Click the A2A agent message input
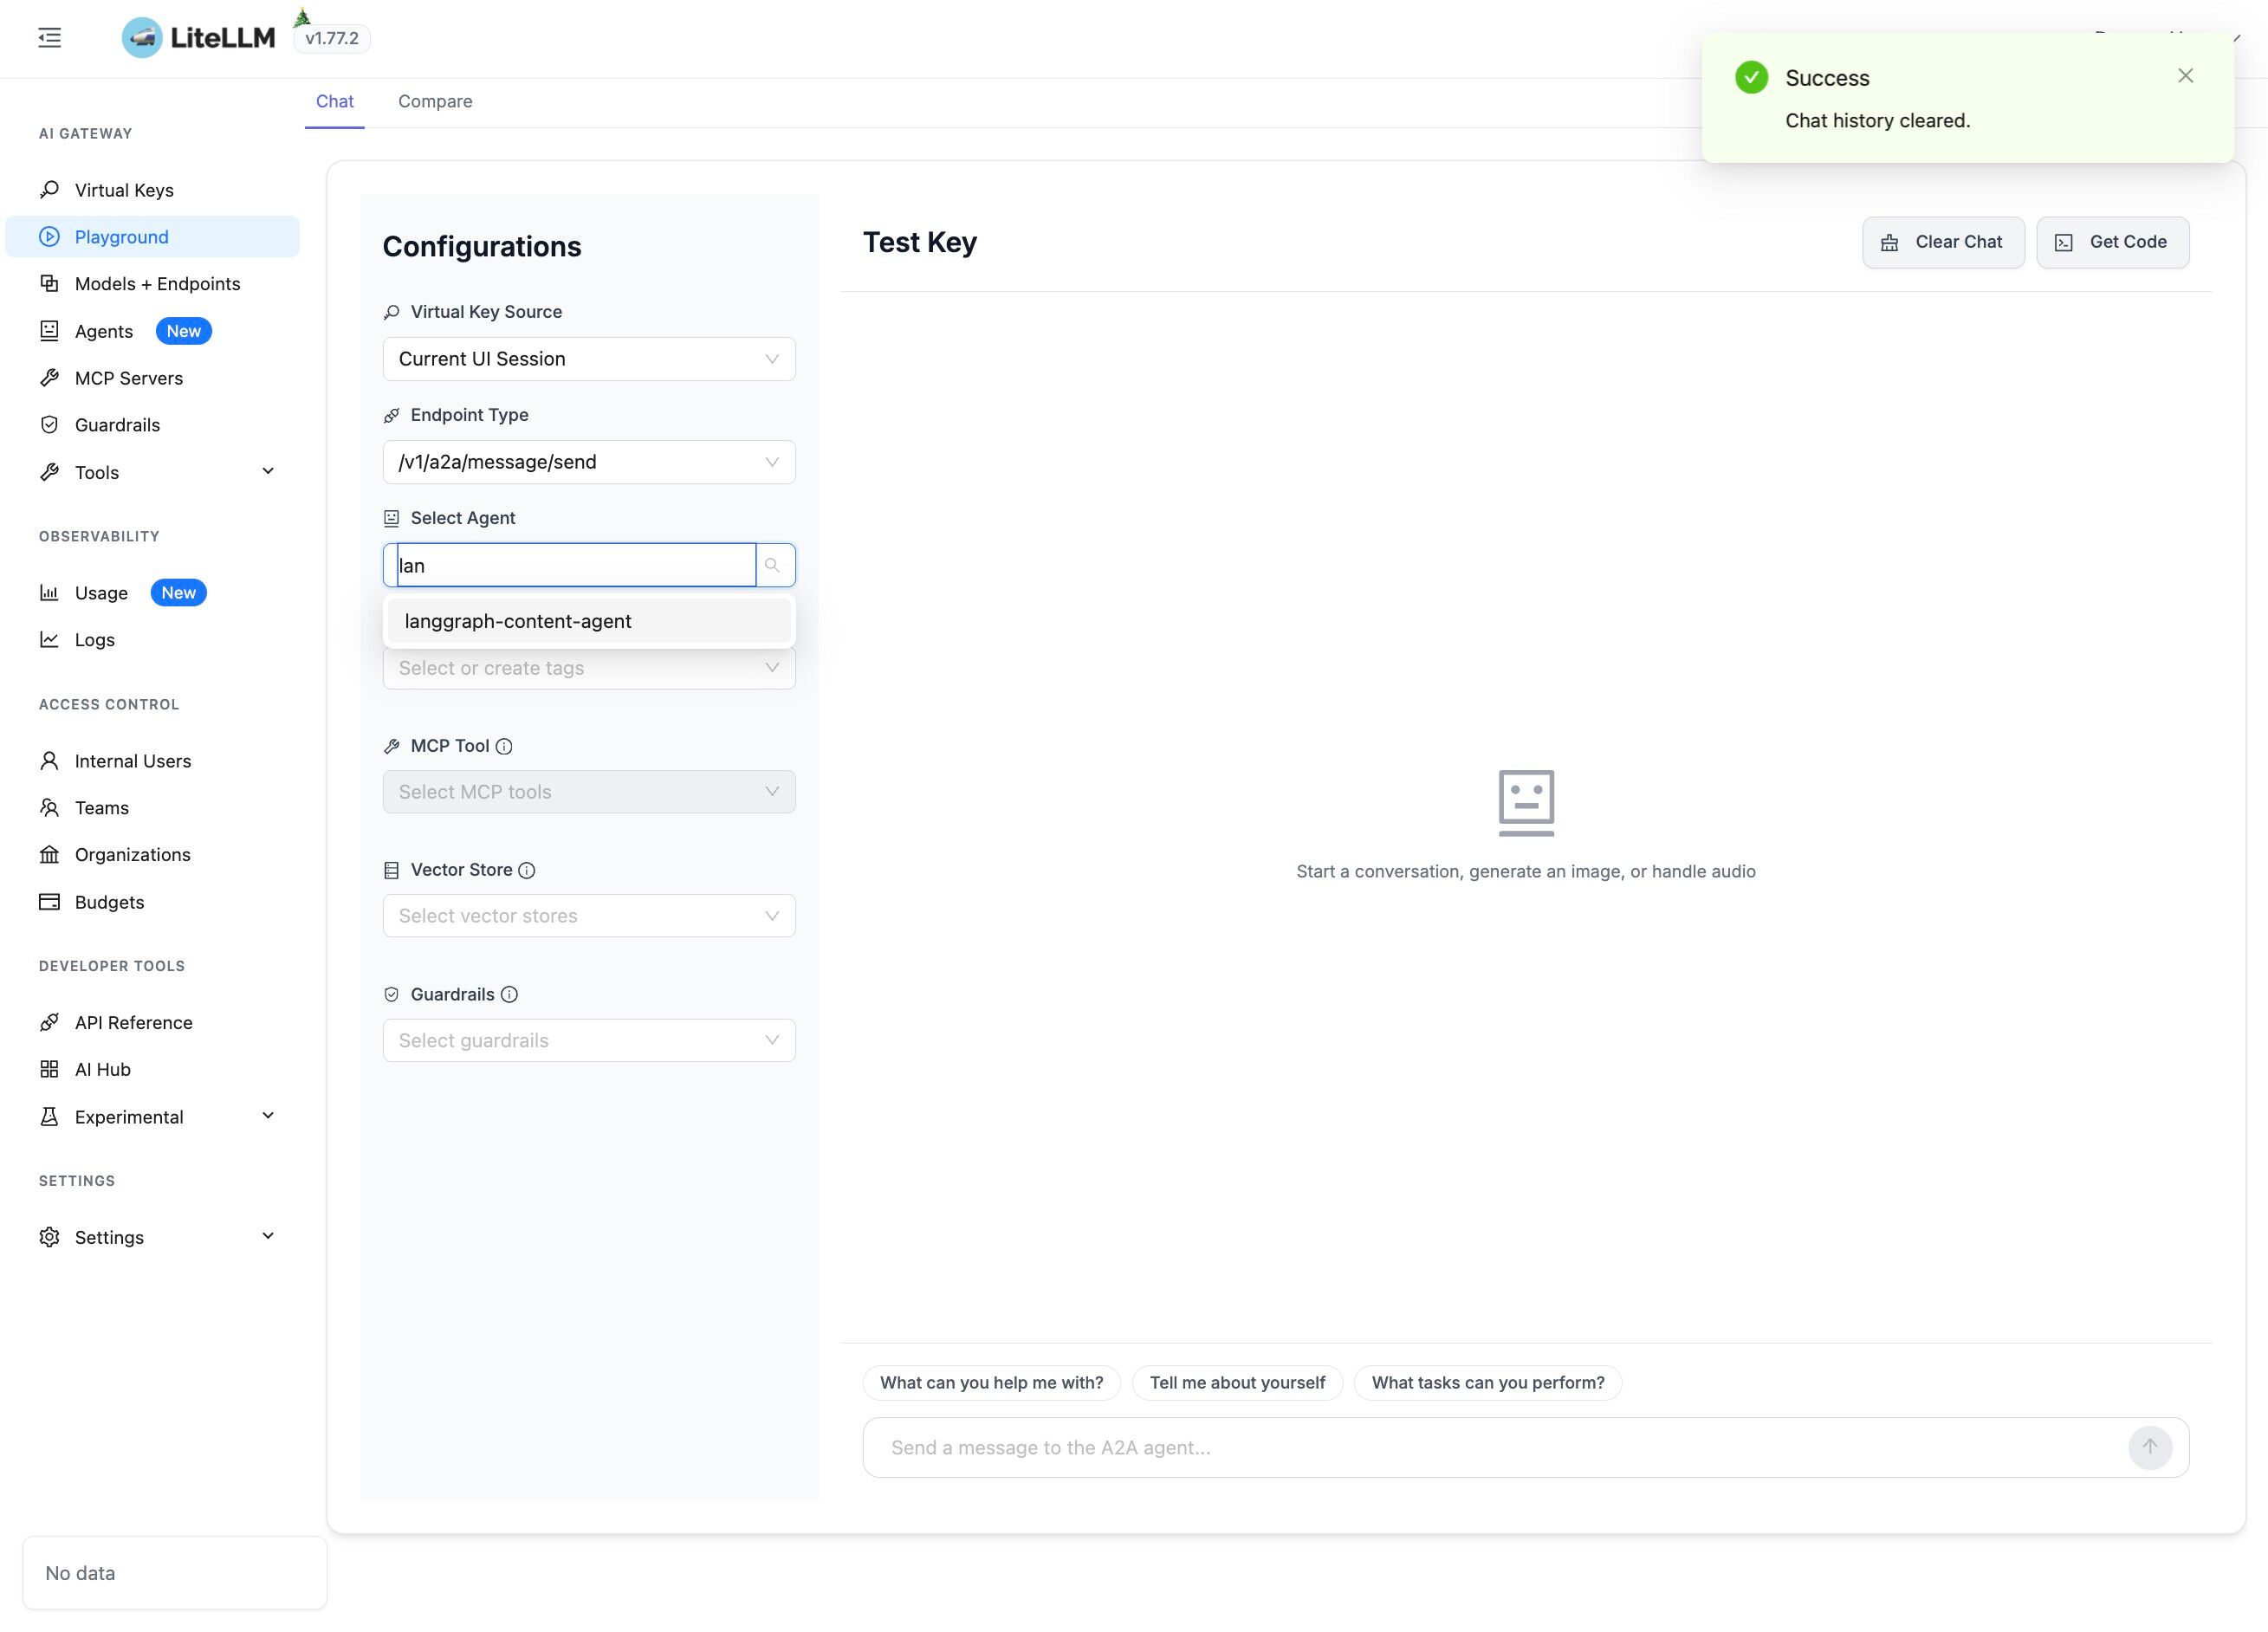The image size is (2268, 1632). click(x=1500, y=1447)
